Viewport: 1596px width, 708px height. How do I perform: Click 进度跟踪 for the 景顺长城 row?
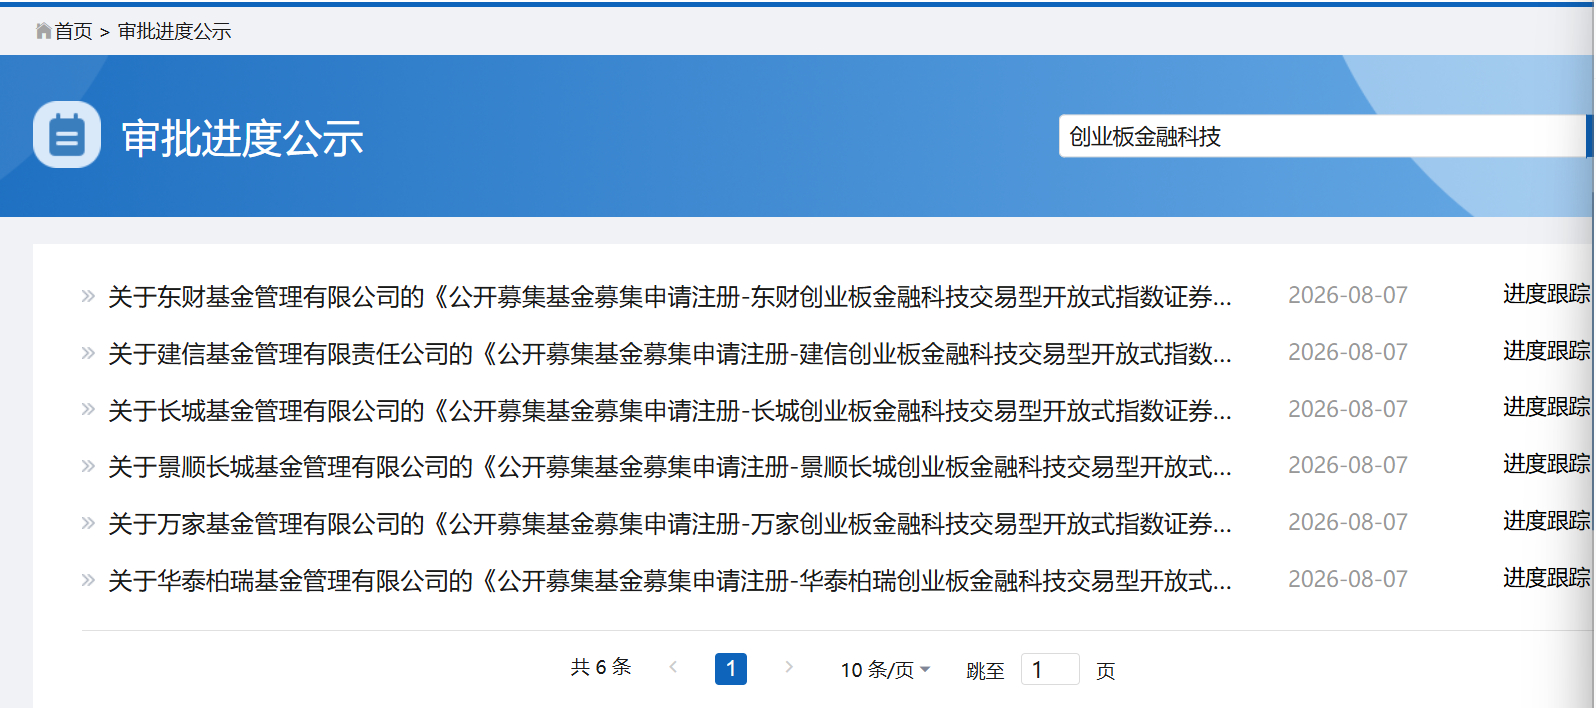pyautogui.click(x=1546, y=464)
